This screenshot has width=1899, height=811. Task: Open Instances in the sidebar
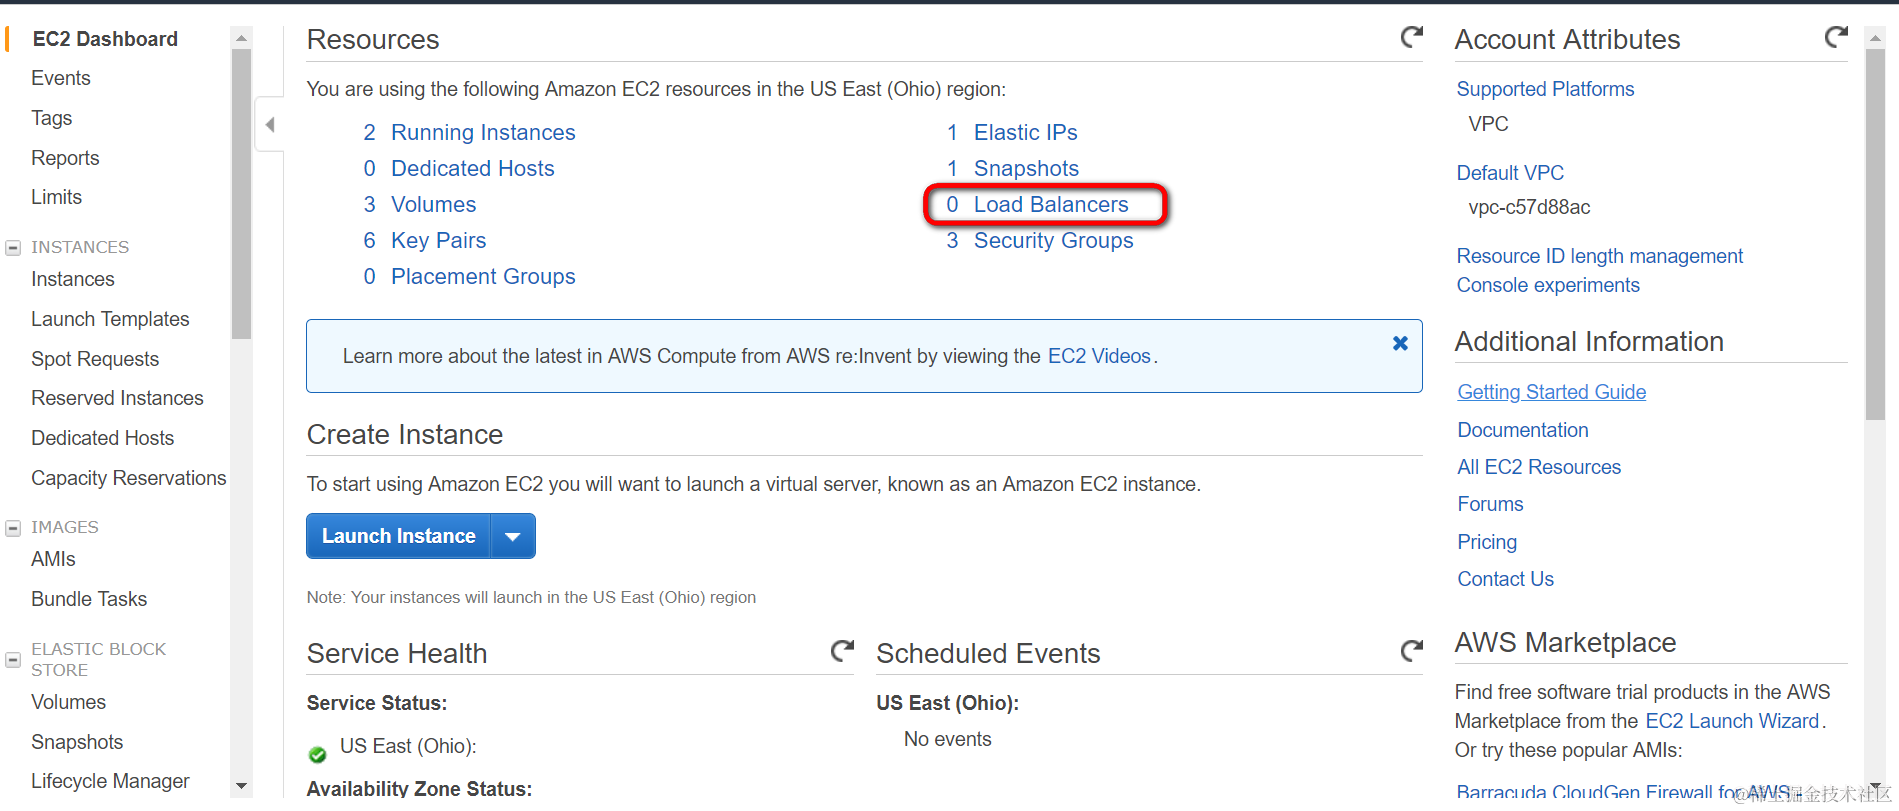coord(73,279)
